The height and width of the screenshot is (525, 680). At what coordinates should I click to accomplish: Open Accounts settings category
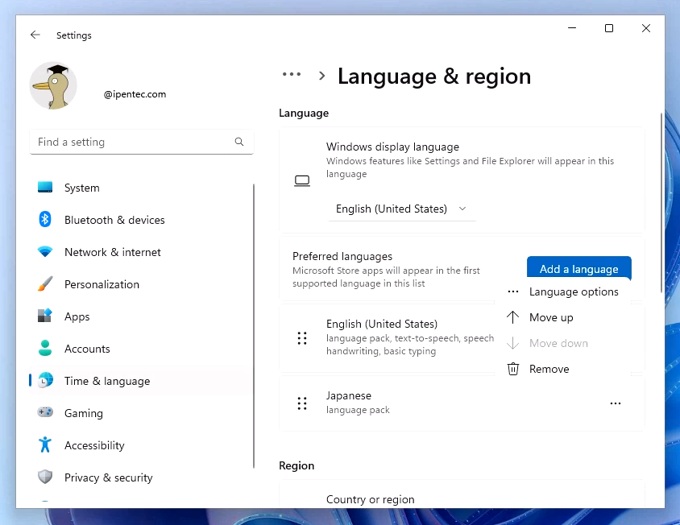tap(141, 349)
